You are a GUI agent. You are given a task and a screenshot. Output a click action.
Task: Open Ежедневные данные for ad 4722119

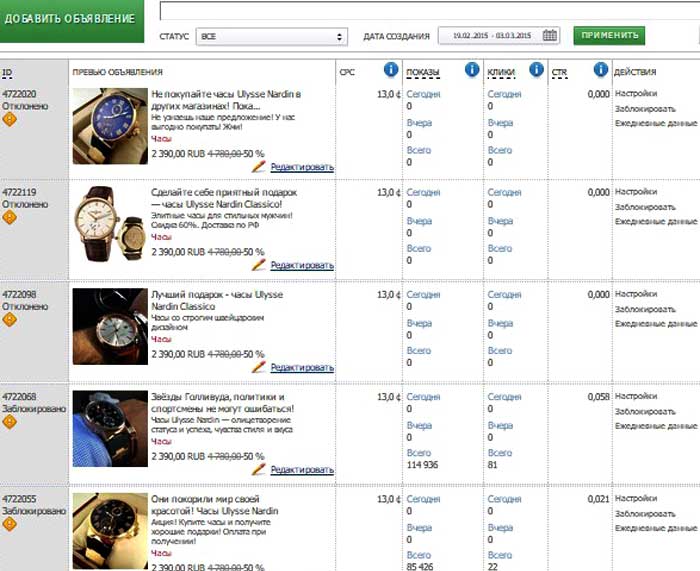pos(656,221)
